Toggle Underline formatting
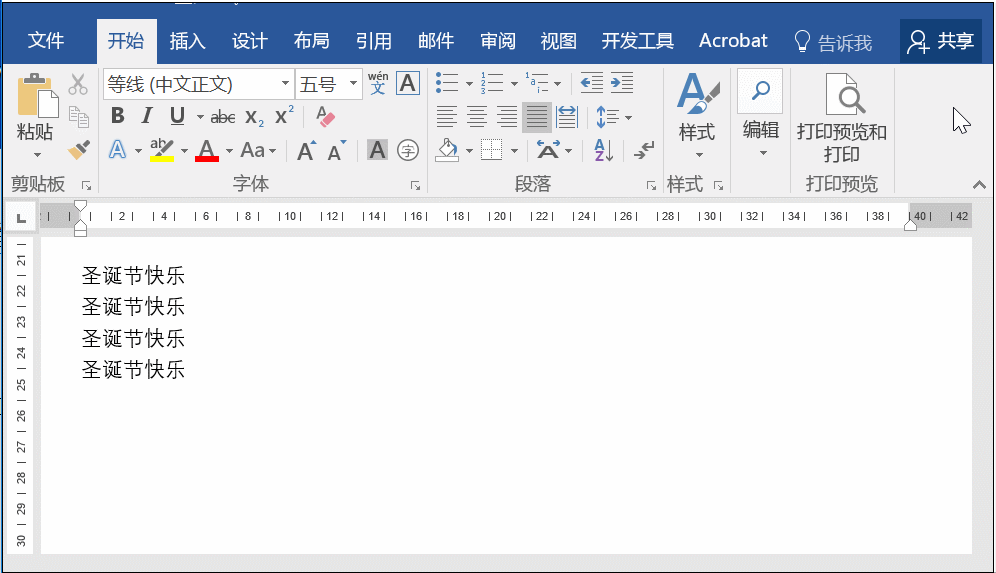Viewport: 996px width, 573px height. pyautogui.click(x=177, y=116)
